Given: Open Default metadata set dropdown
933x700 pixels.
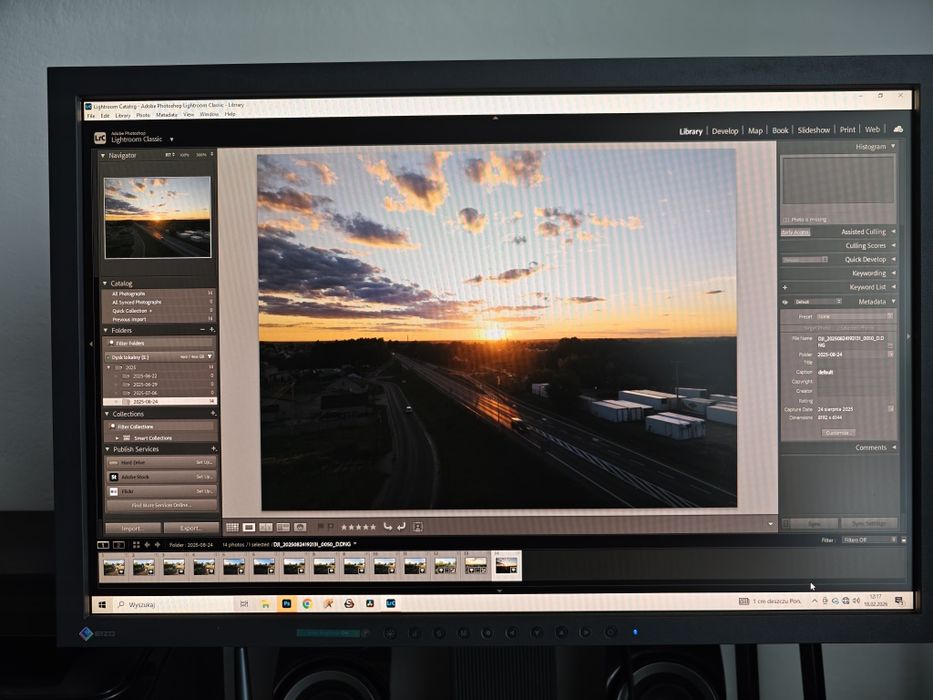Looking at the screenshot, I should pos(818,302).
